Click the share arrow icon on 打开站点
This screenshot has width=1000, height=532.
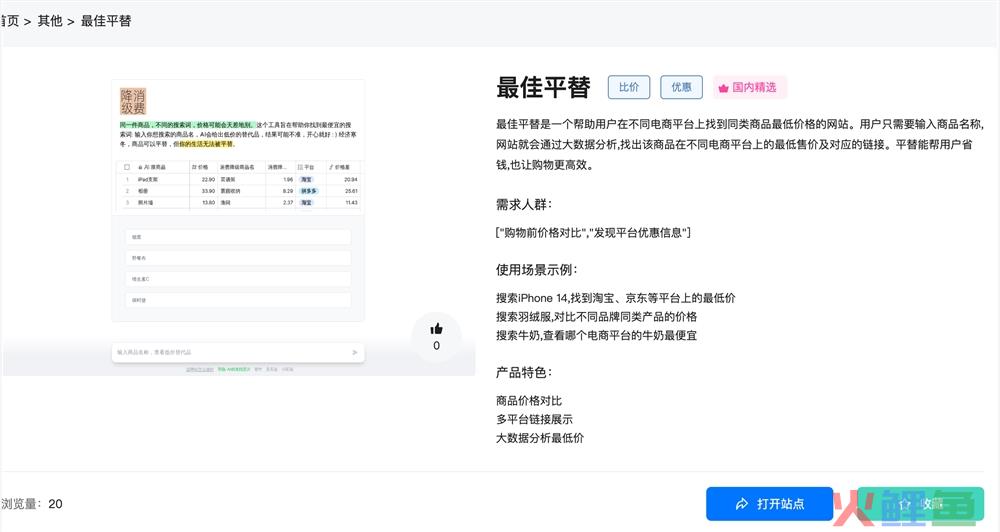[x=742, y=504]
